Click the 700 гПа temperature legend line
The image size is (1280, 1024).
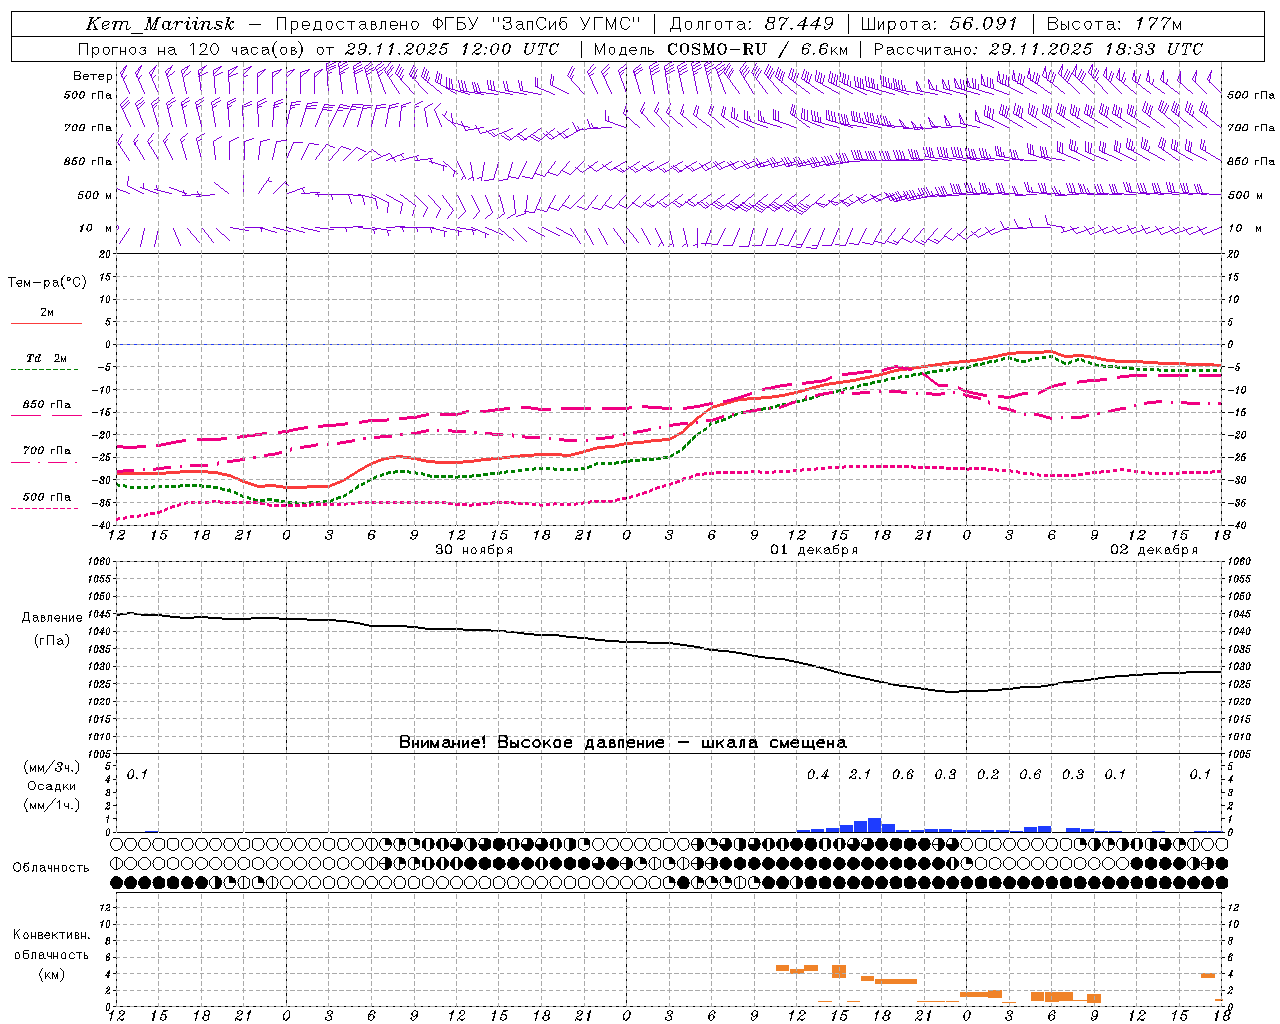point(46,462)
